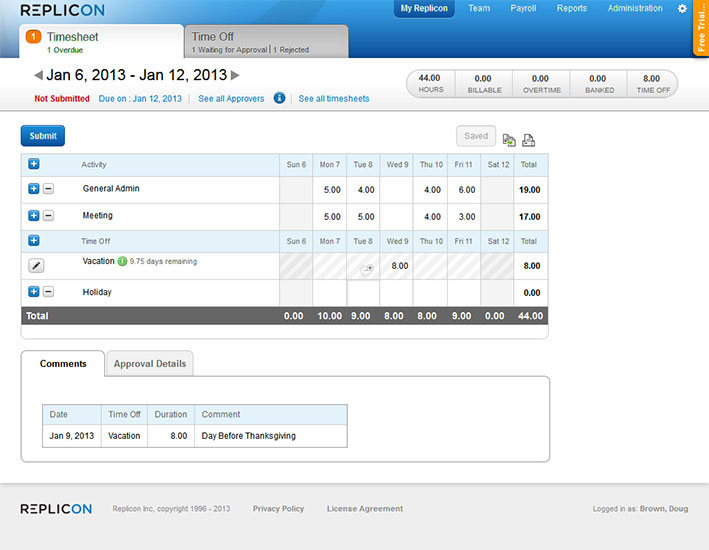The image size is (709, 550).
Task: Click the copy timesheet icon next to Saved
Action: [509, 140]
